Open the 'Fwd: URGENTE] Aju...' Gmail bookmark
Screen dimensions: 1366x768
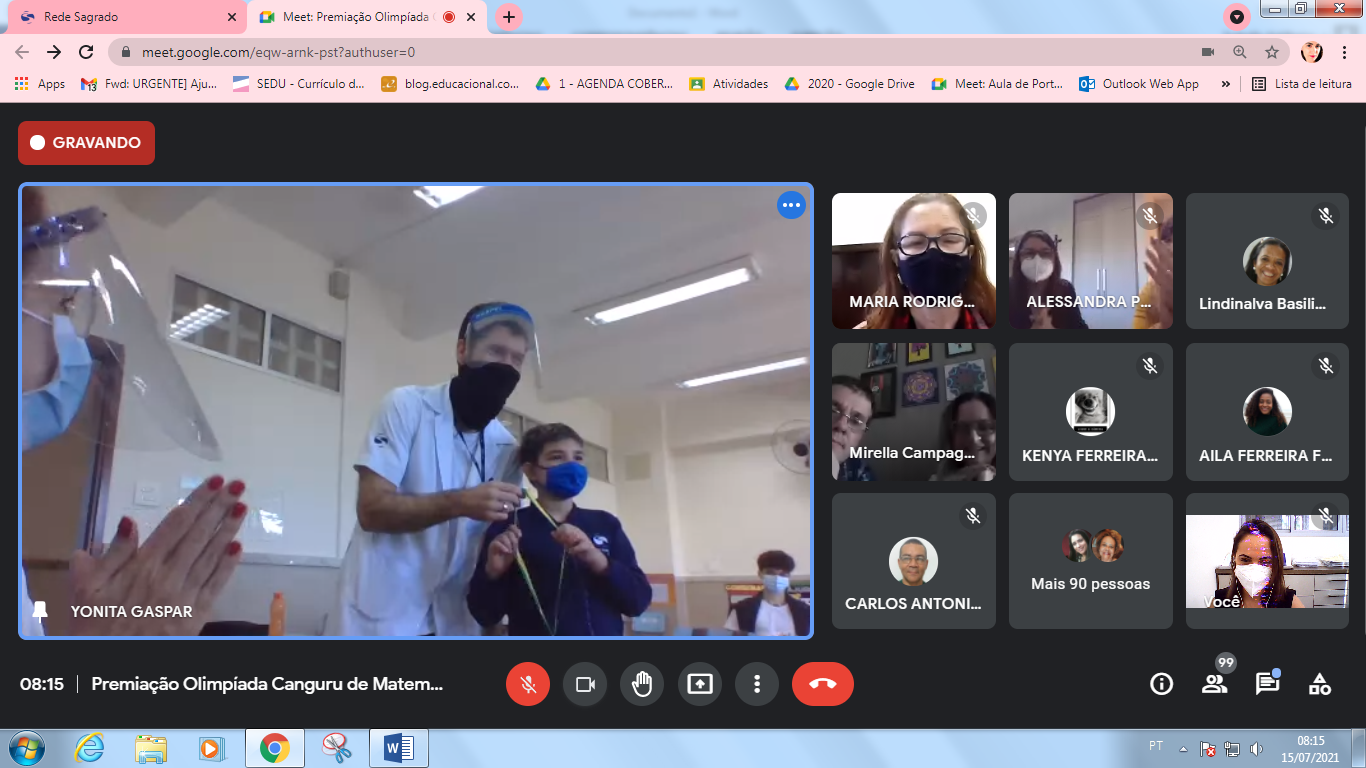tap(148, 84)
